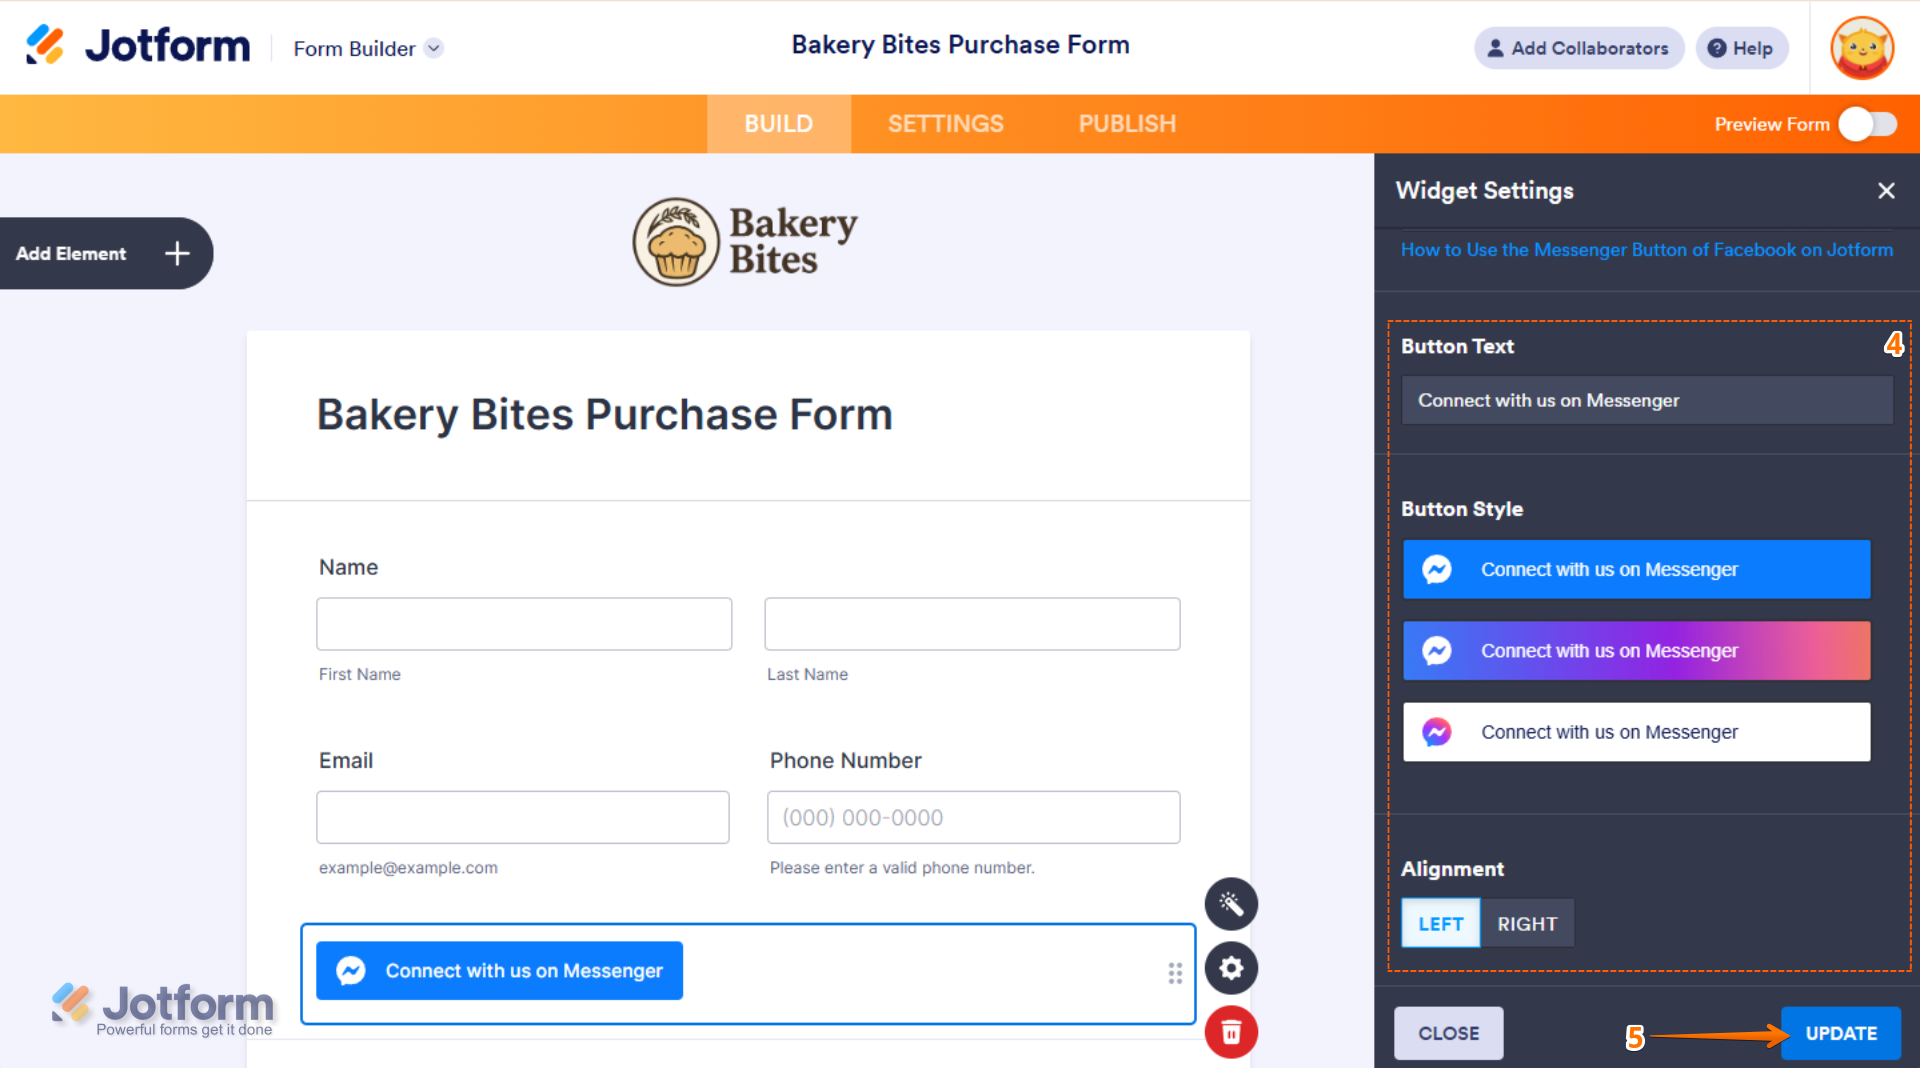The image size is (1920, 1068).
Task: Open widget settings gear icon
Action: coord(1230,968)
